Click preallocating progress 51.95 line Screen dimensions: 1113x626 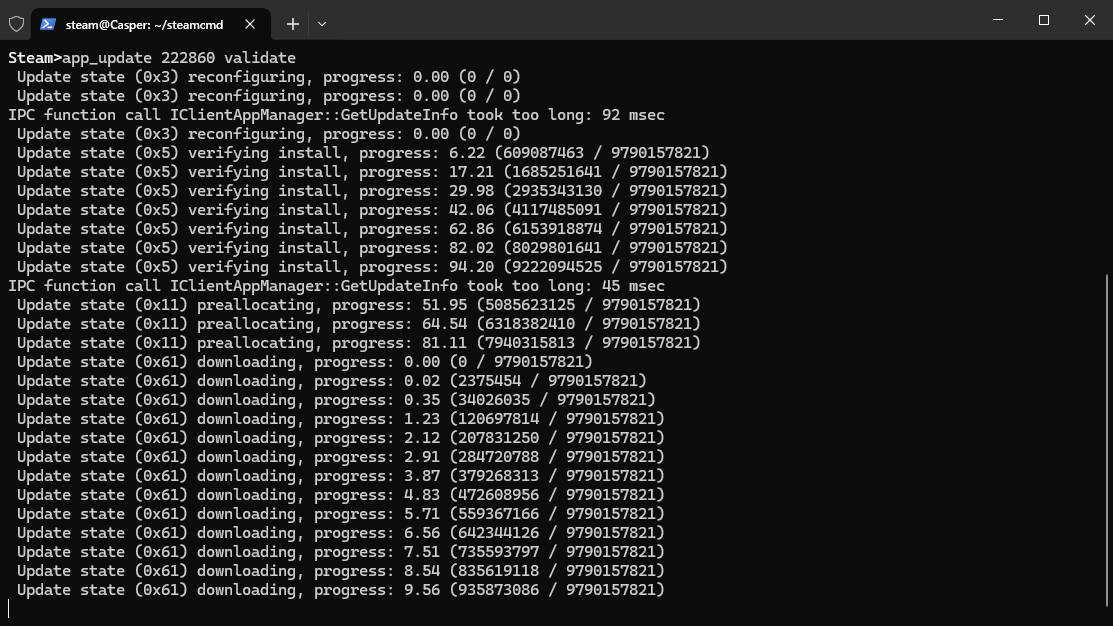(359, 304)
